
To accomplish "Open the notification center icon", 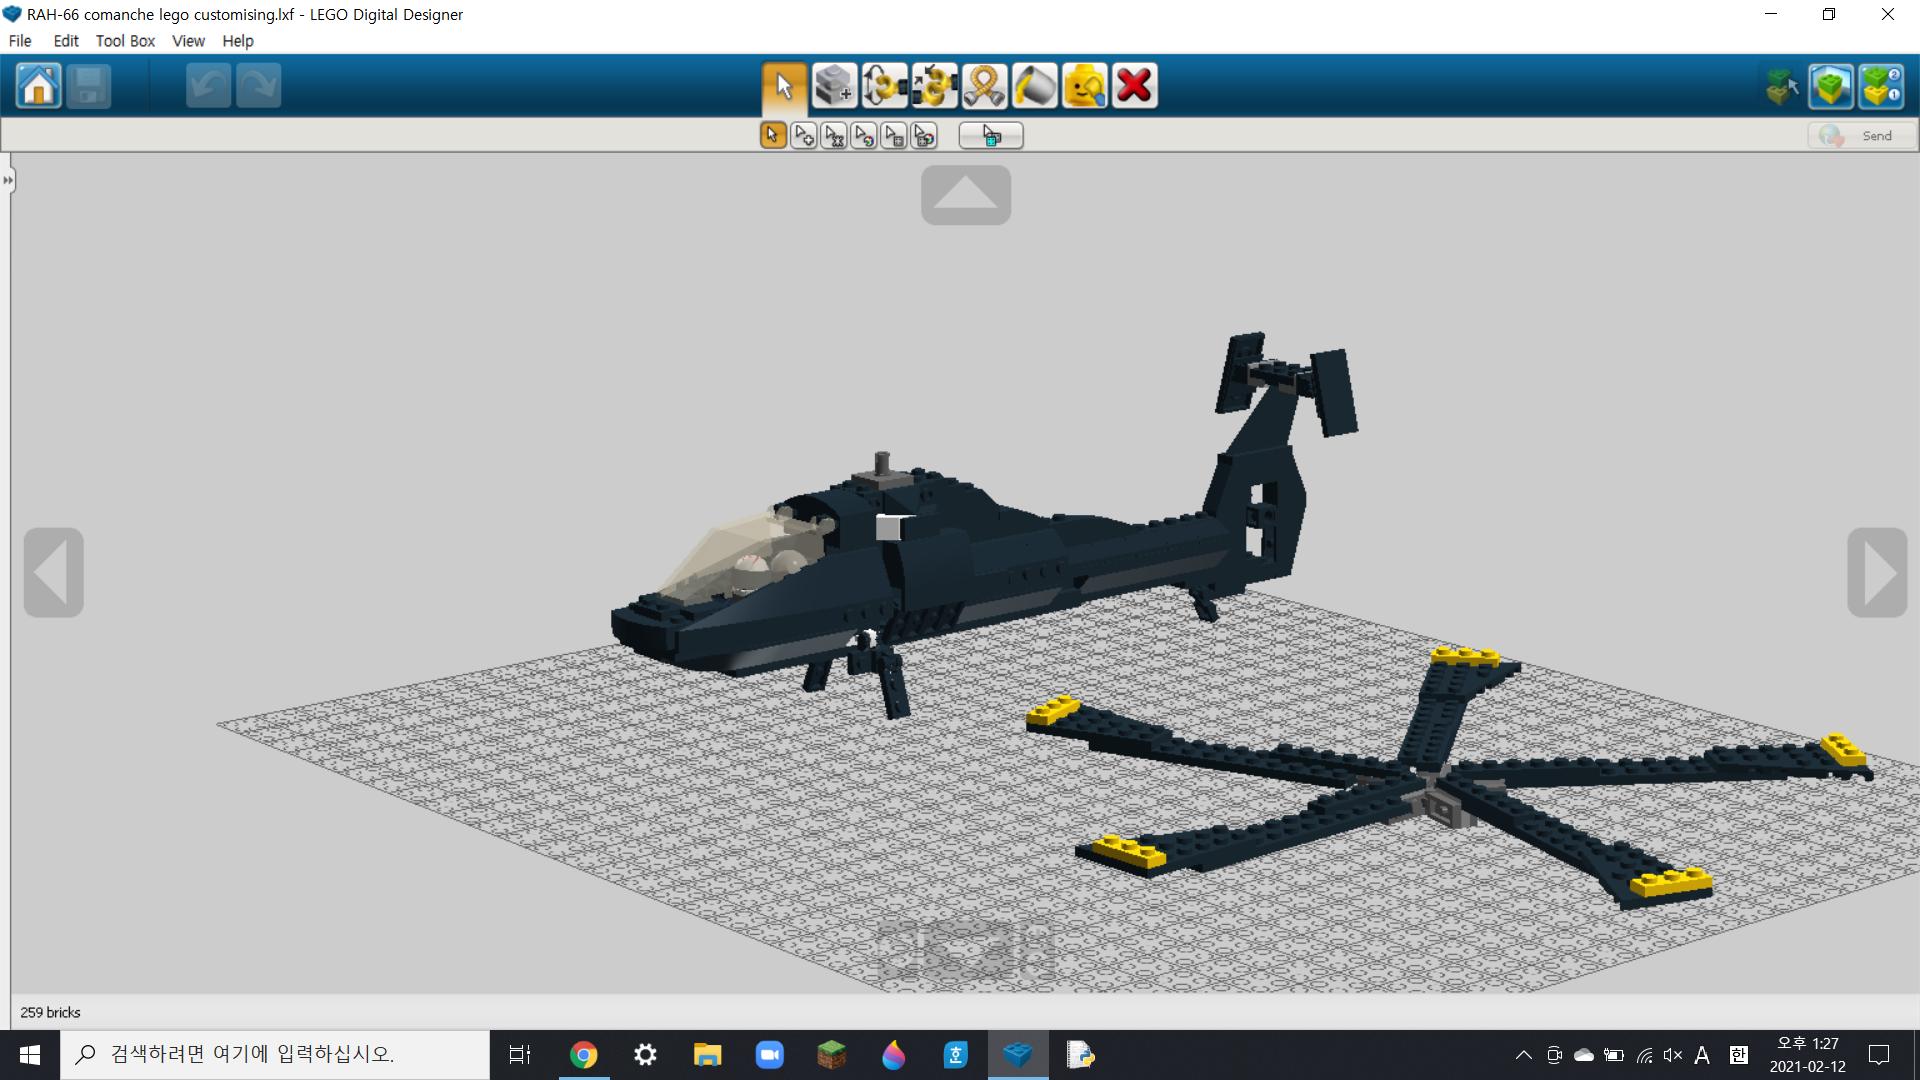I will click(x=1879, y=1055).
